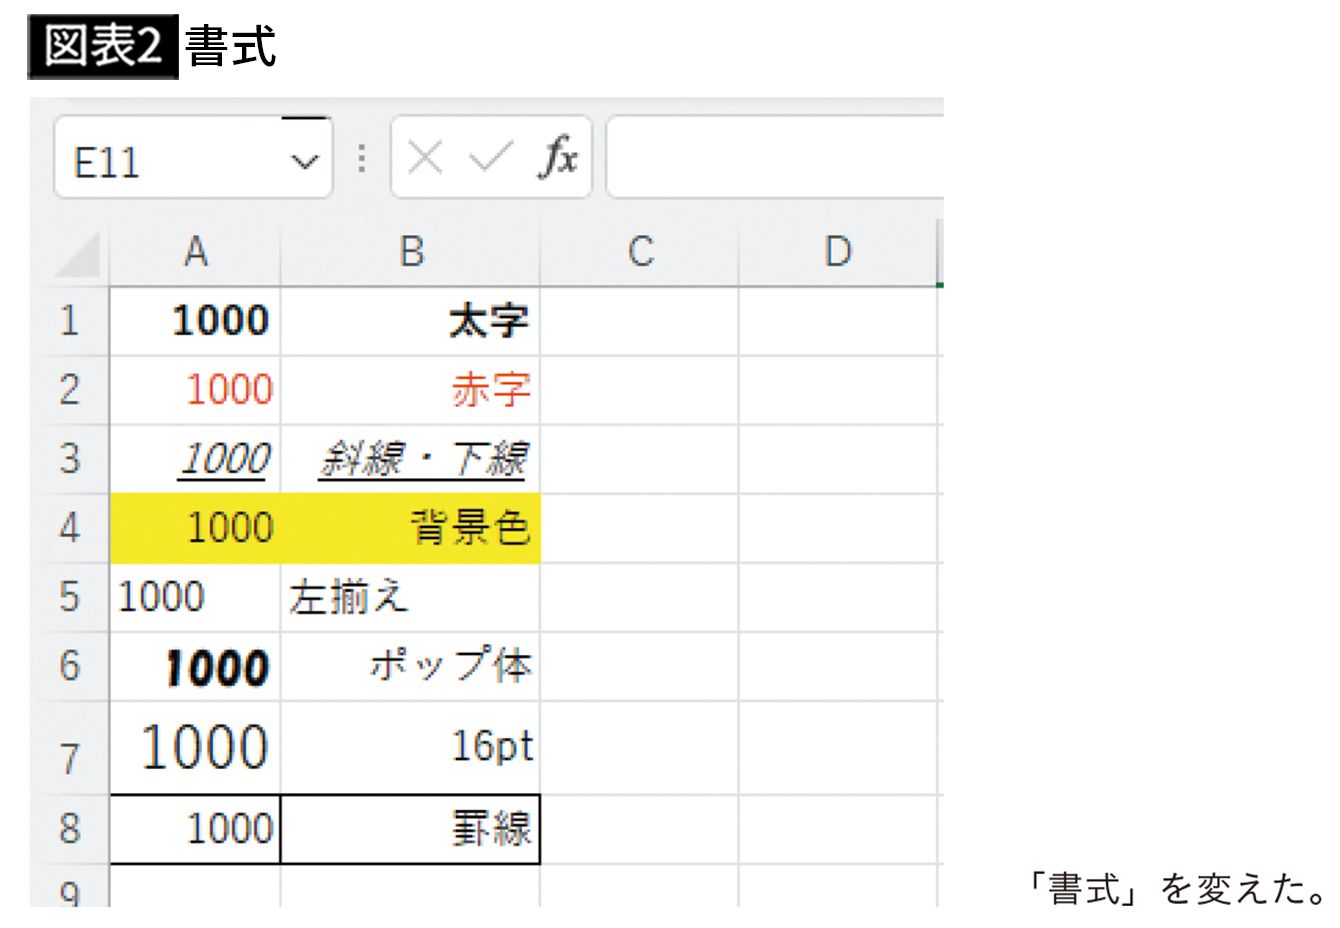The width and height of the screenshot is (1340, 928).
Task: Click the vertical dots handle beside Name Box
Action: click(362, 158)
